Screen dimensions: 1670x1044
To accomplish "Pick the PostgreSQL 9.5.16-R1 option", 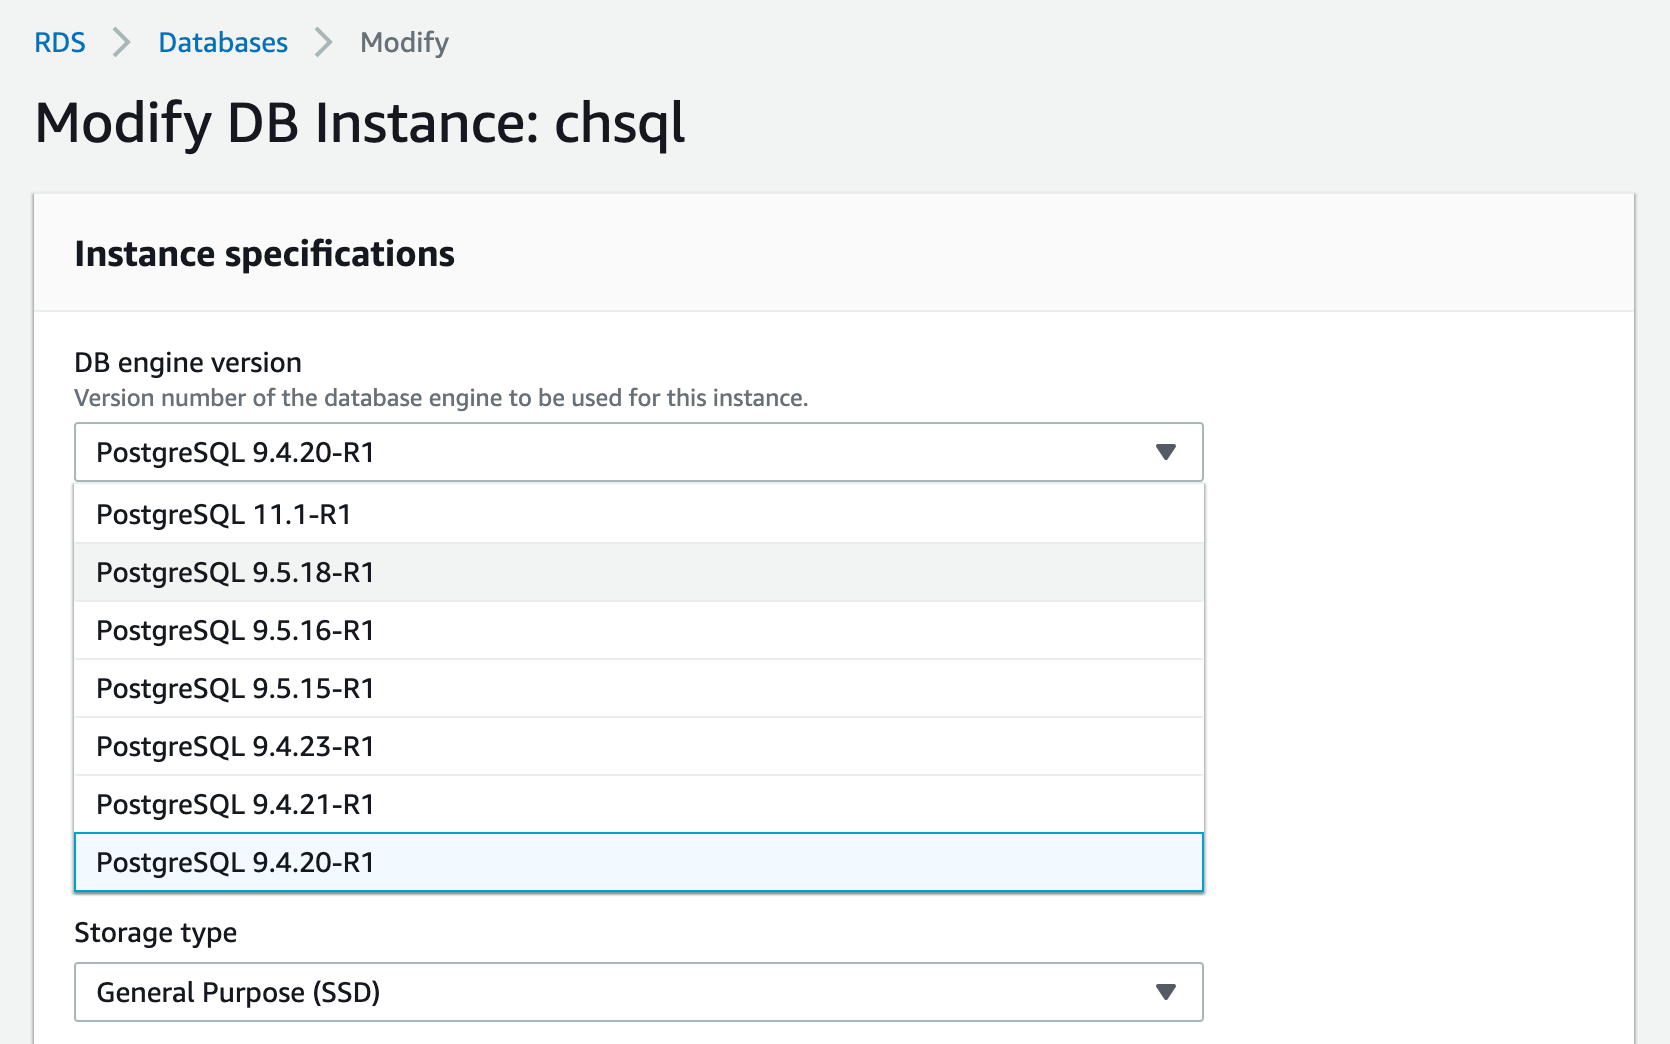I will point(235,631).
